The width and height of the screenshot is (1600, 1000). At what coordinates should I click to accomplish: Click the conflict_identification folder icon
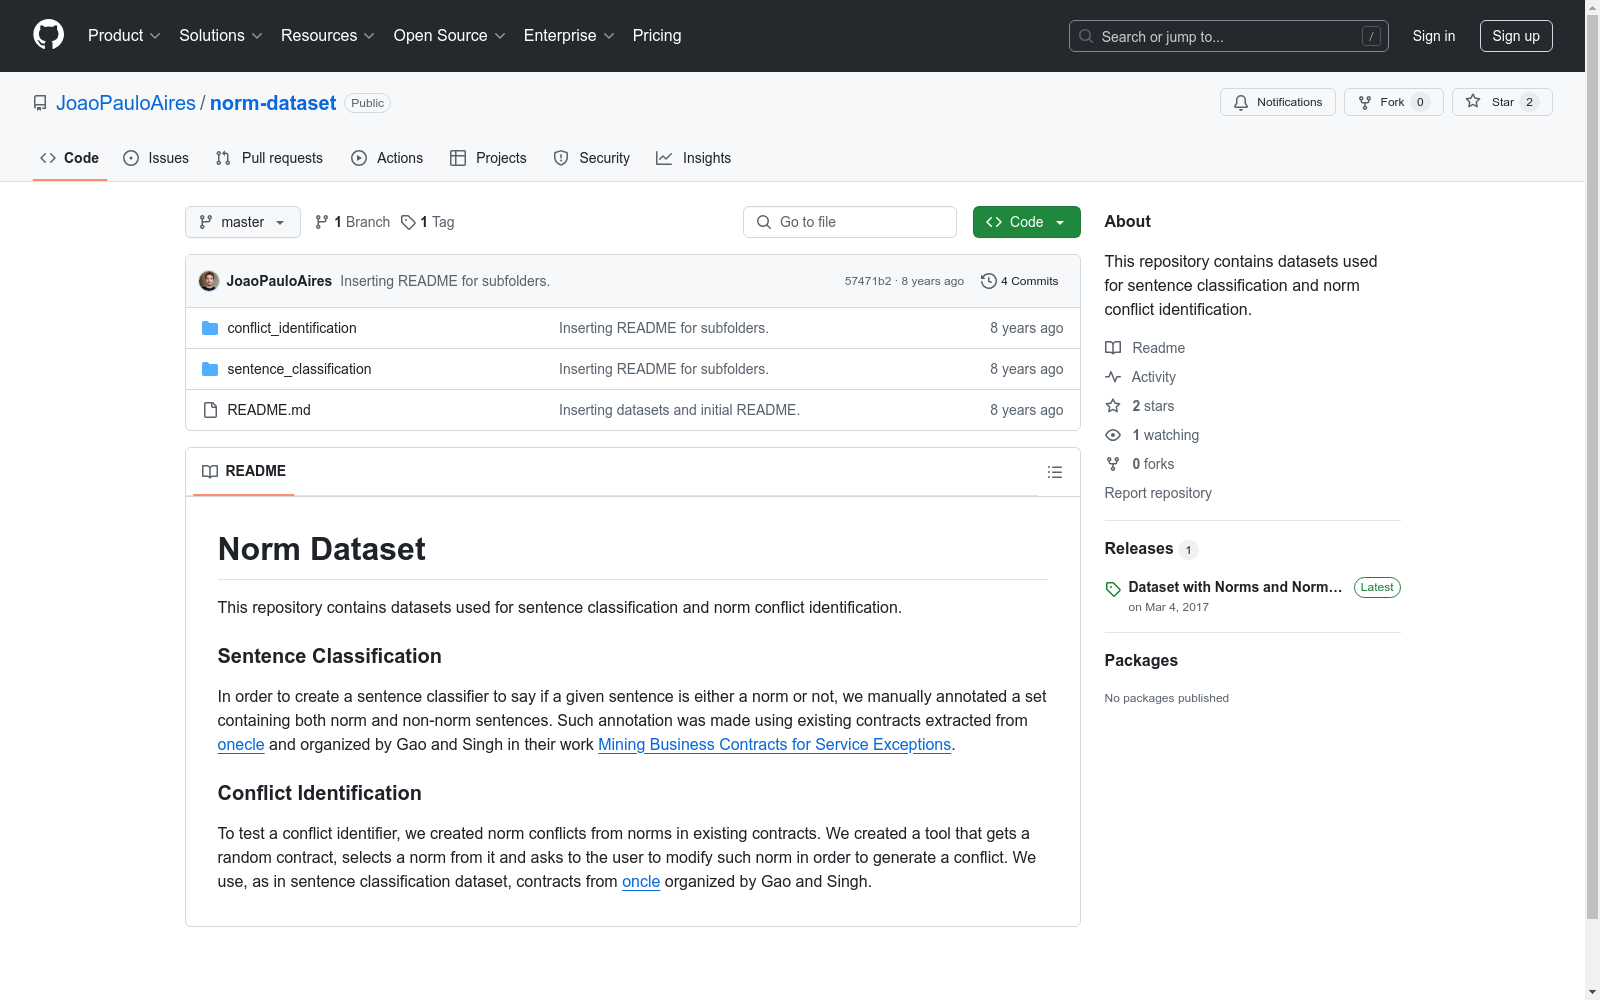[210, 328]
